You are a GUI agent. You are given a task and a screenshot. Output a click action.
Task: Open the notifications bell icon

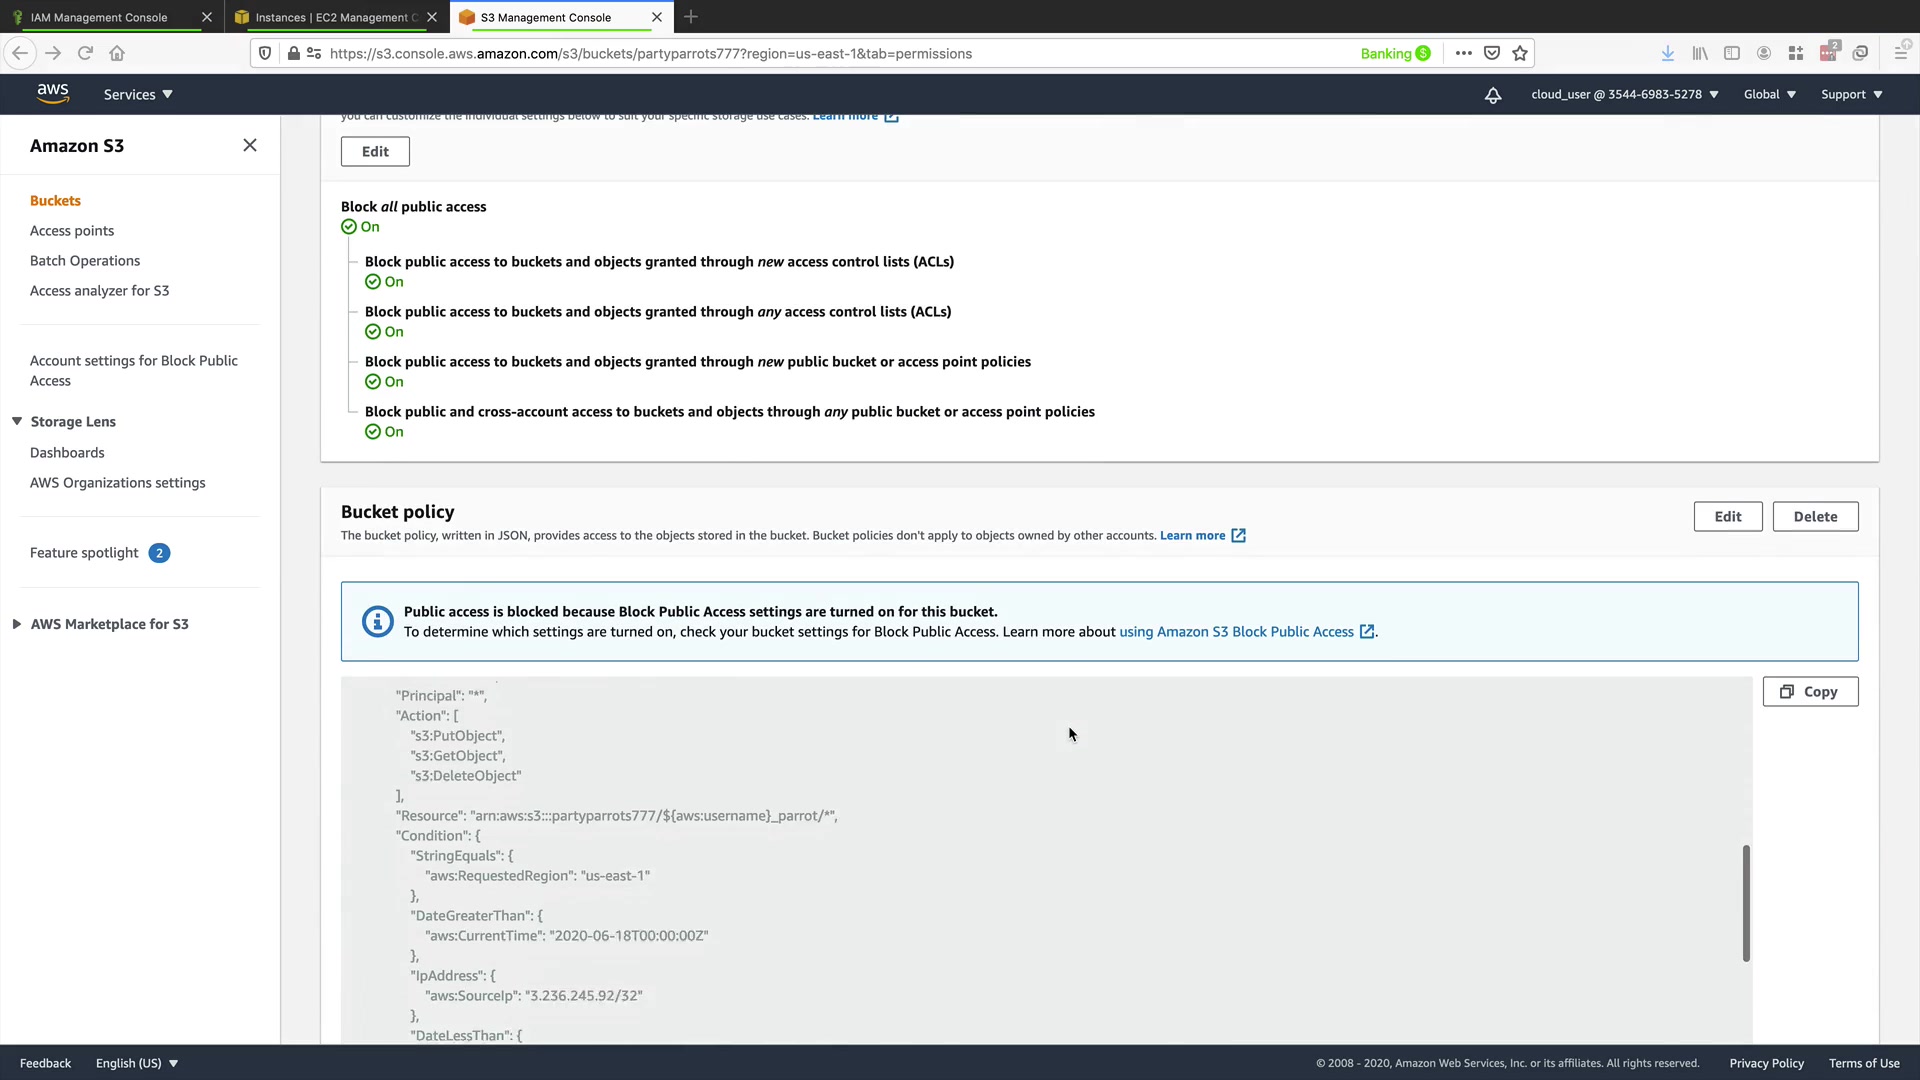(1492, 95)
